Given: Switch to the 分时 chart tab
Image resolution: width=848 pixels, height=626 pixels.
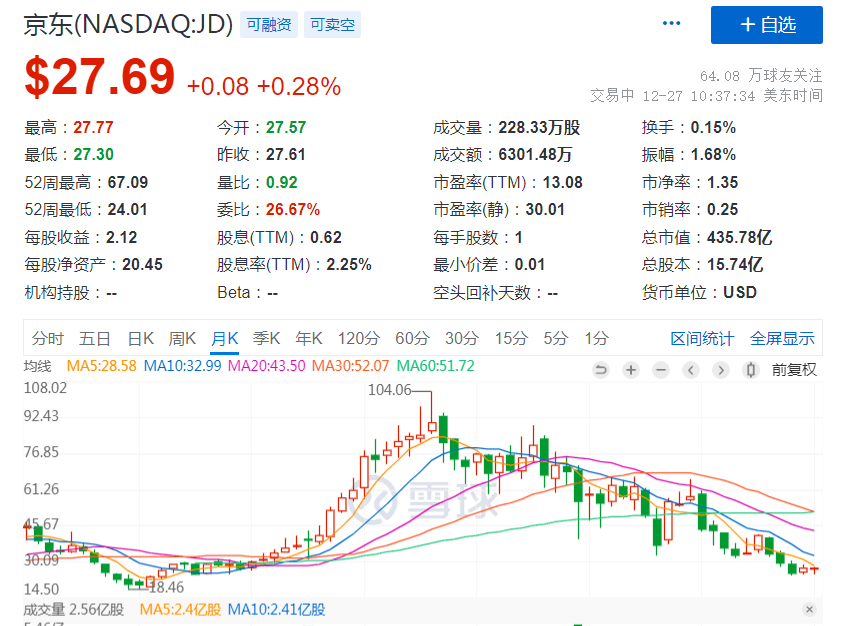Looking at the screenshot, I should click(x=48, y=338).
